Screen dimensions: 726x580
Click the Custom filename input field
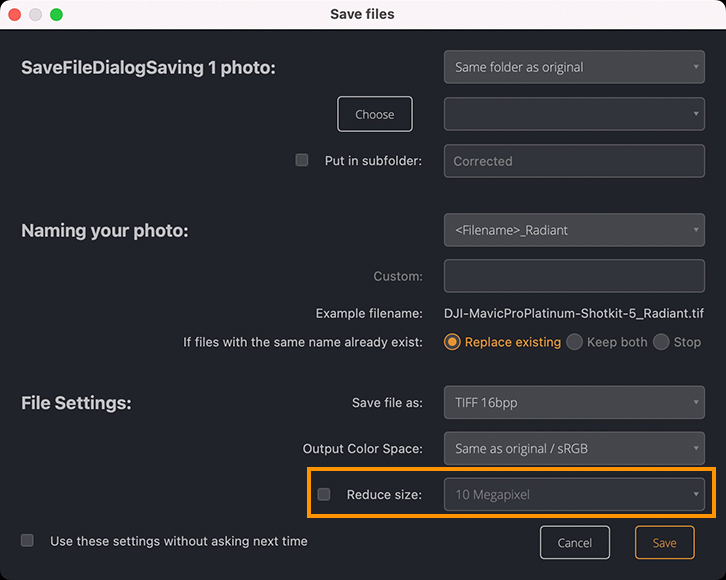574,276
